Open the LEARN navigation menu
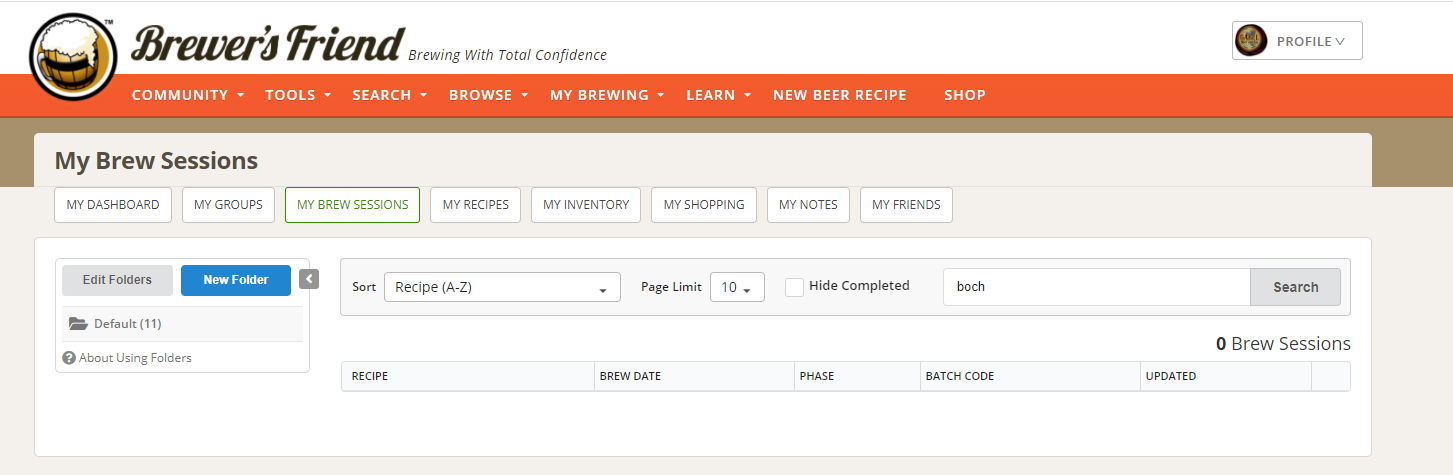Image resolution: width=1453 pixels, height=475 pixels. pyautogui.click(x=719, y=95)
